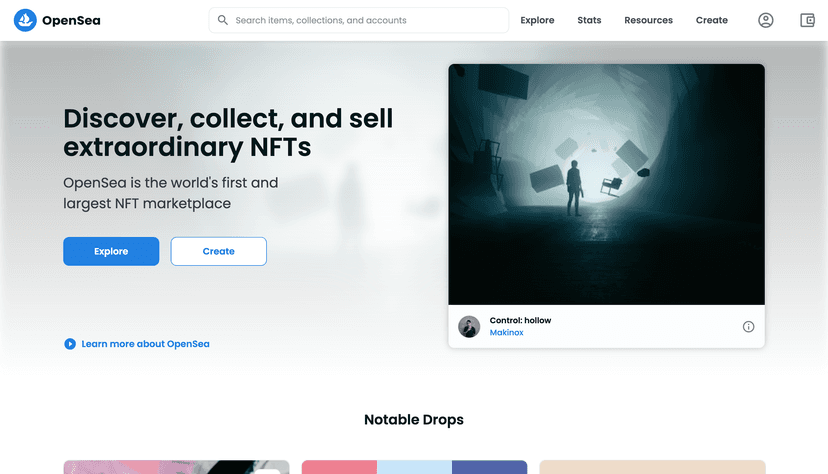The image size is (828, 474).
Task: Click the OpenSea ship logo icon
Action: (x=25, y=20)
